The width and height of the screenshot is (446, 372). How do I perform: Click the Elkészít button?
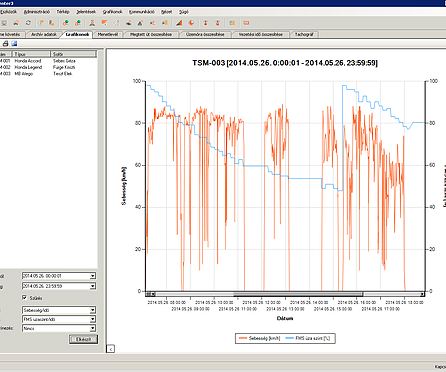click(83, 339)
